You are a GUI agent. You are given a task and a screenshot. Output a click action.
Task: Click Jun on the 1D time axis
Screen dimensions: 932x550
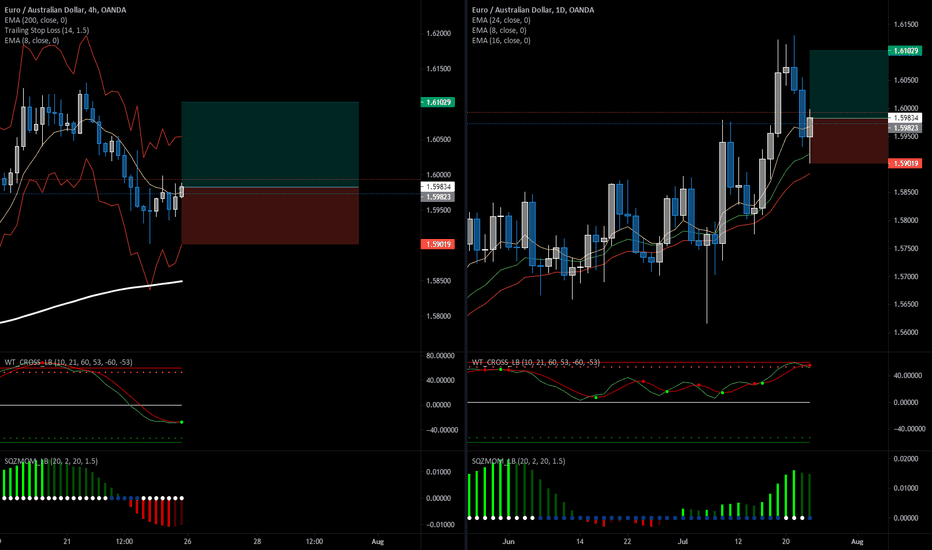508,542
